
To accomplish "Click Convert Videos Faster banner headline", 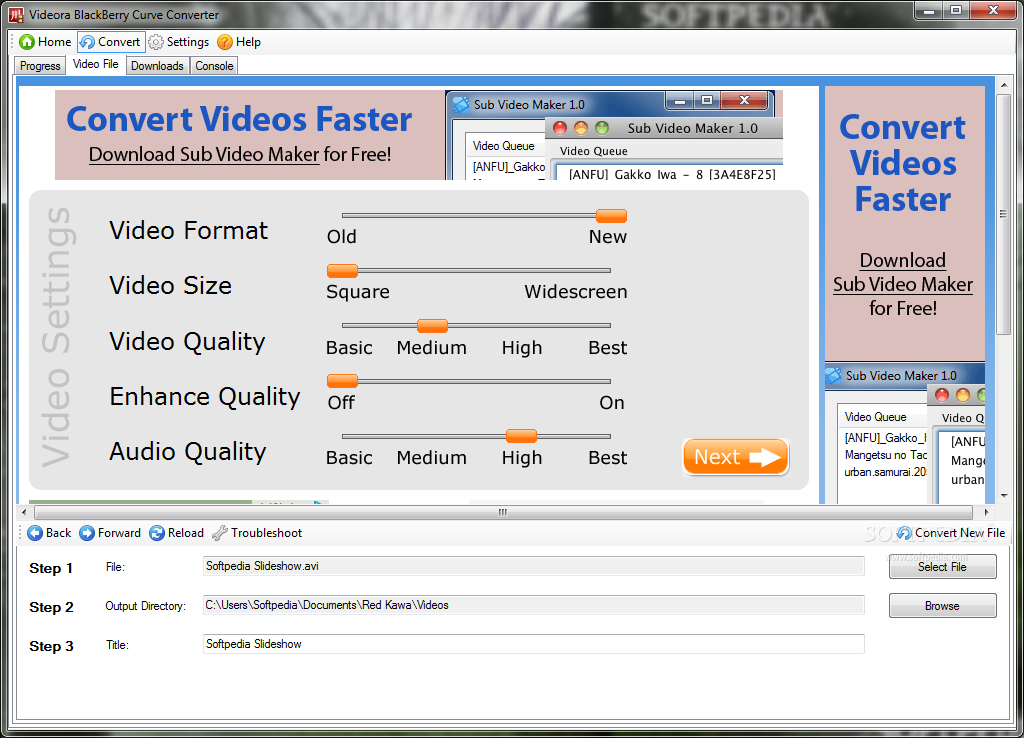I will coord(239,119).
